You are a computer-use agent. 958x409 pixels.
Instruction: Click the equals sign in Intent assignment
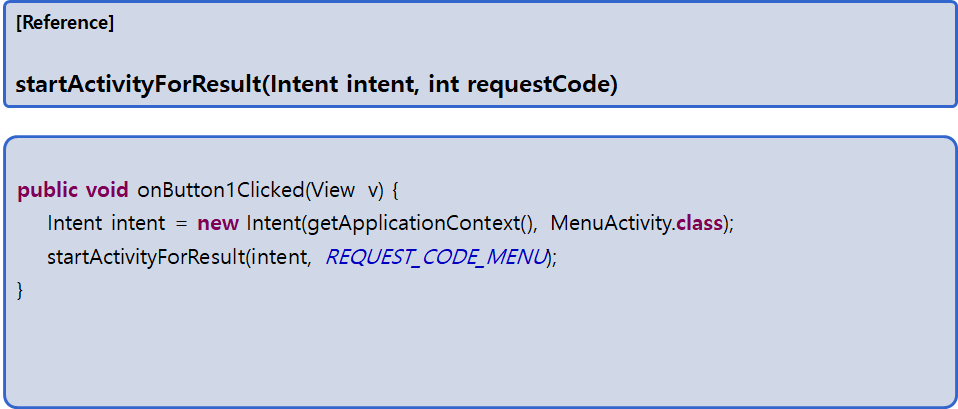click(x=181, y=224)
